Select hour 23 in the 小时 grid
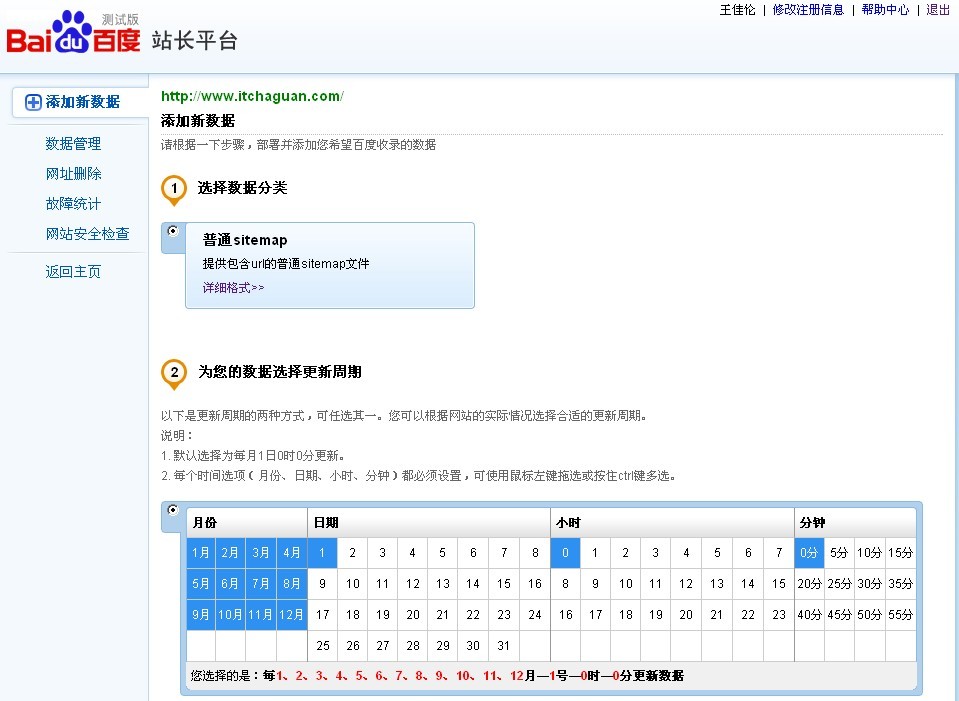The height and width of the screenshot is (701, 959). point(779,615)
